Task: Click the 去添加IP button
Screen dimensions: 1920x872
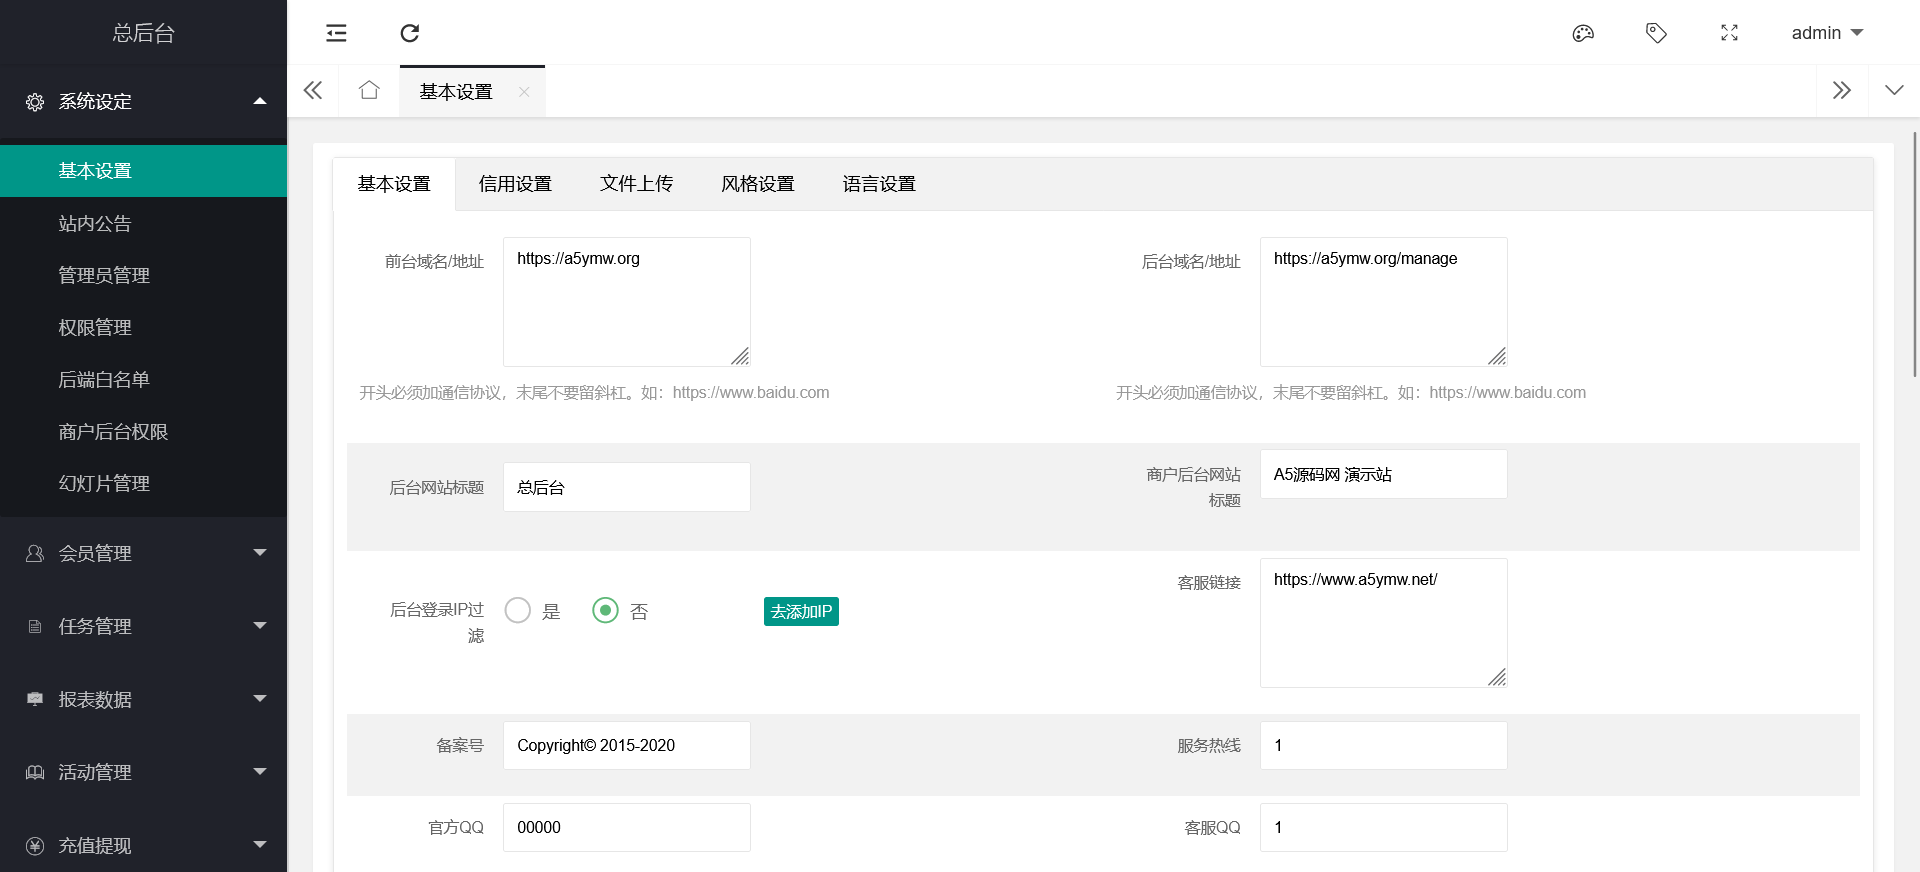Action: (x=801, y=611)
